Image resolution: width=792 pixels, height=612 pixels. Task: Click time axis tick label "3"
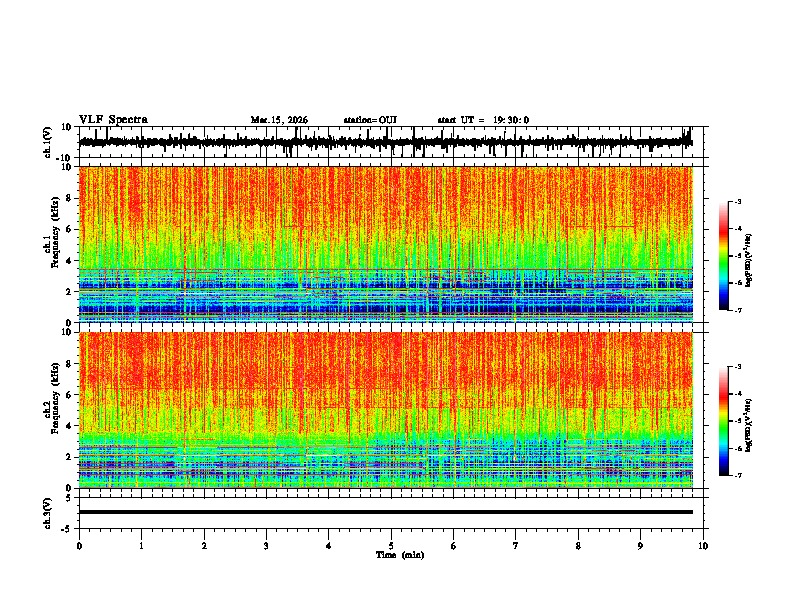[x=266, y=546]
